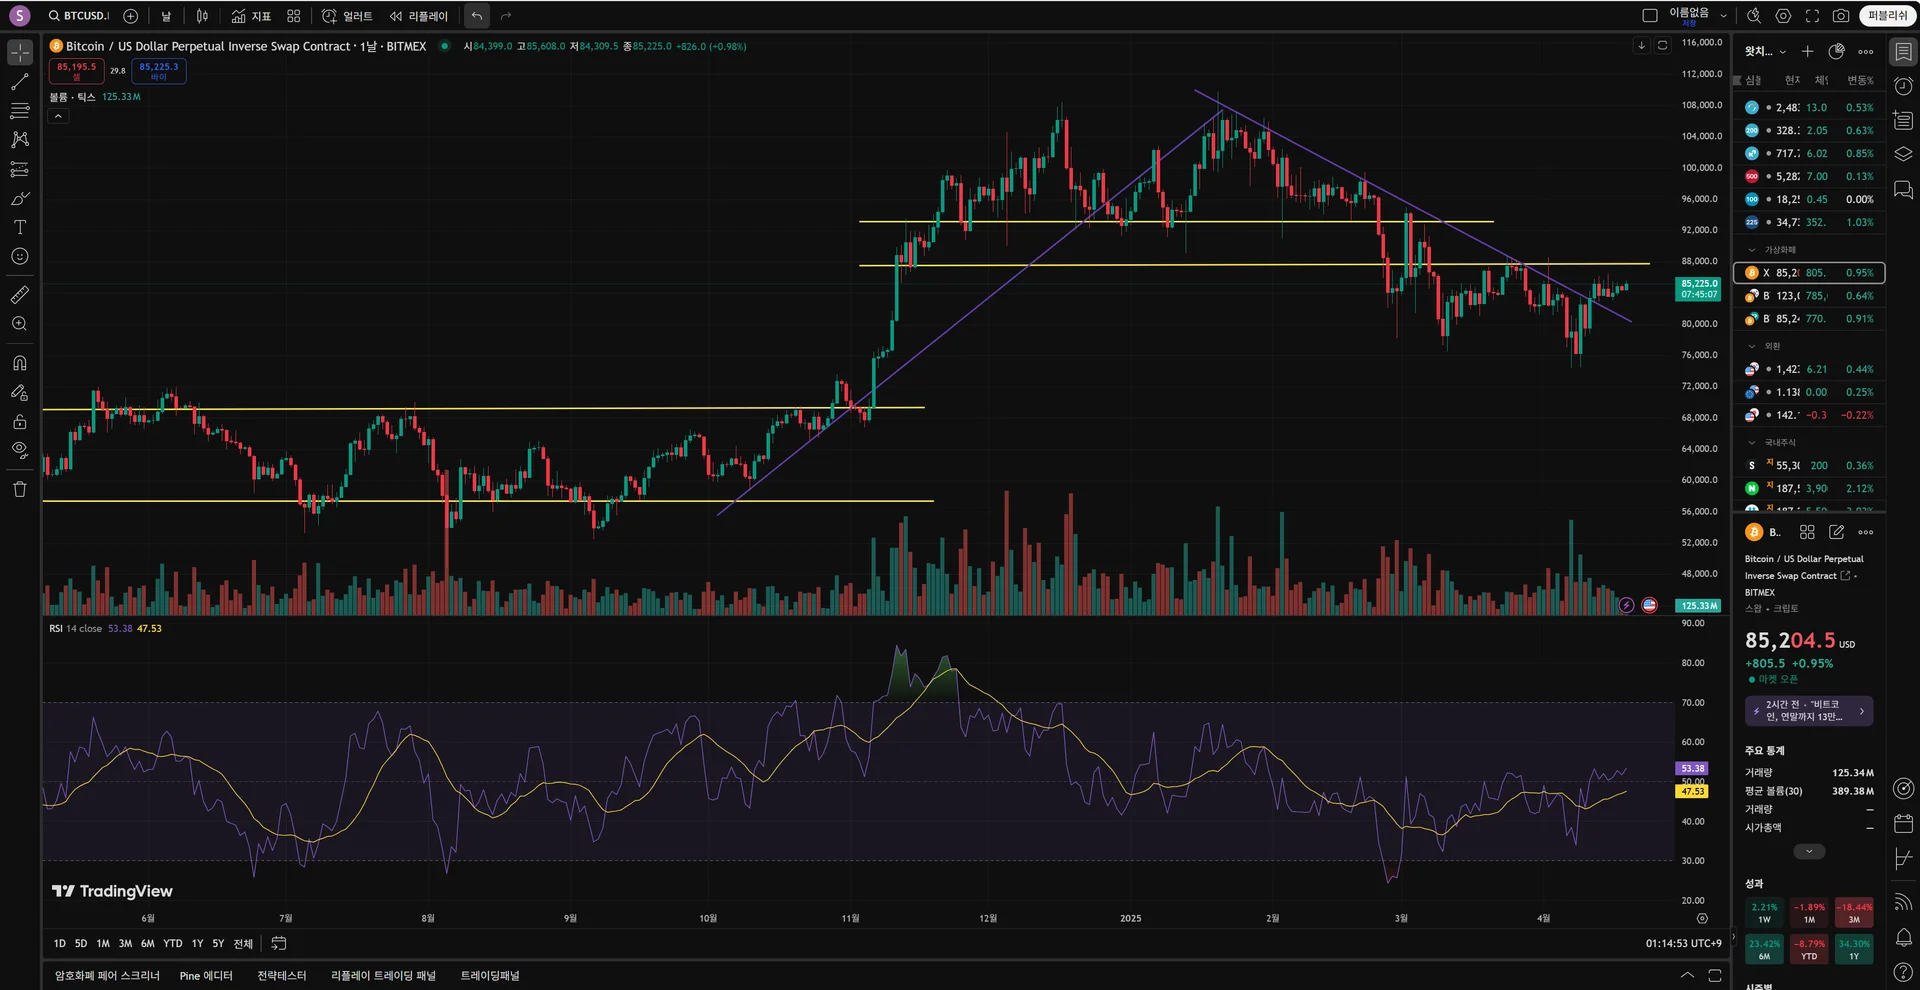Set chart range to 1Y
This screenshot has width=1920, height=990.
click(x=197, y=944)
